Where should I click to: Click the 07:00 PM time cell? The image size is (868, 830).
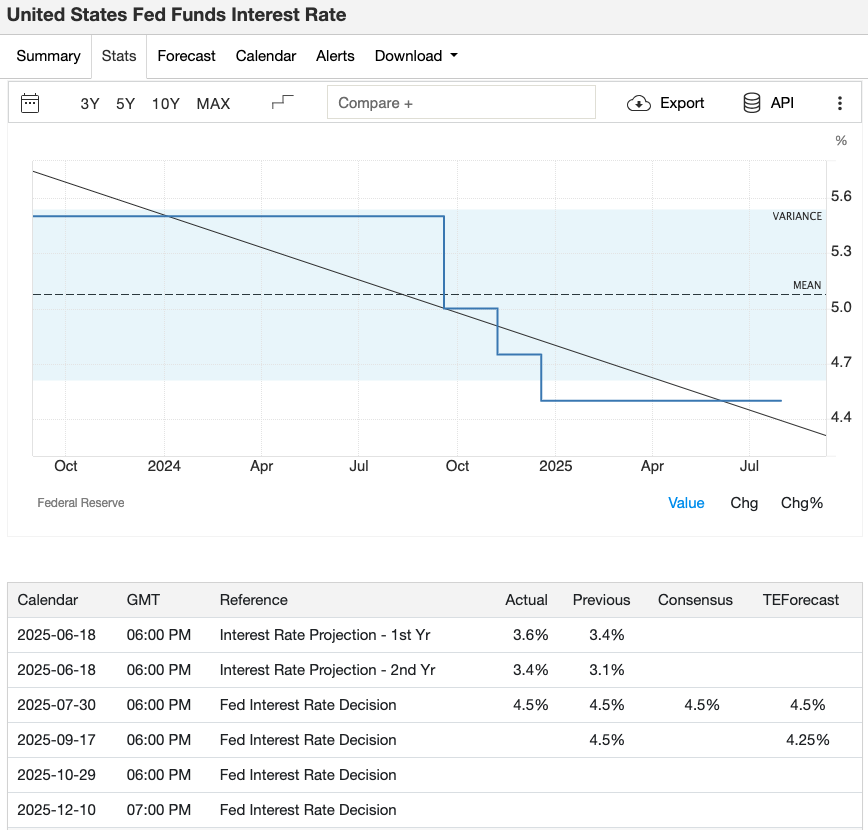pyautogui.click(x=159, y=810)
